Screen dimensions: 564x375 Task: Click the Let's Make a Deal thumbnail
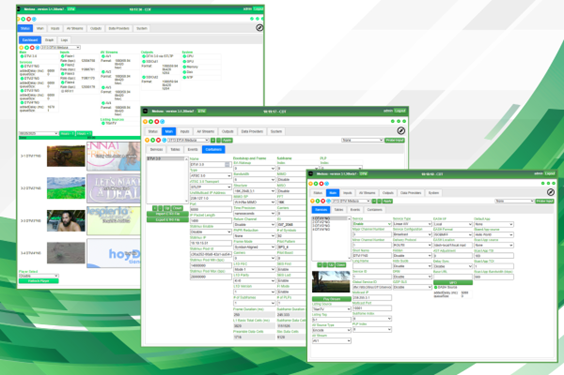pos(113,189)
